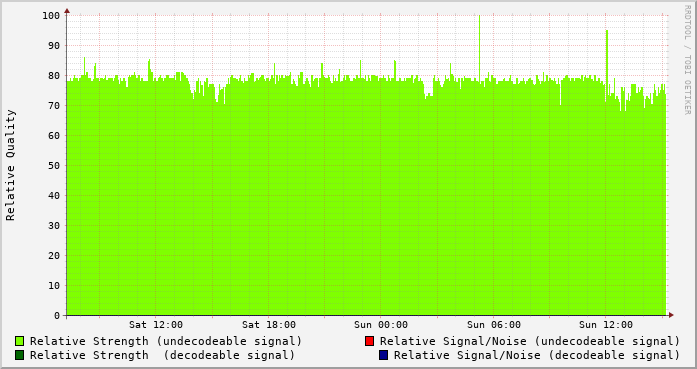The width and height of the screenshot is (697, 369).
Task: Click the 0 label at the axis origin
Action: pos(57,316)
